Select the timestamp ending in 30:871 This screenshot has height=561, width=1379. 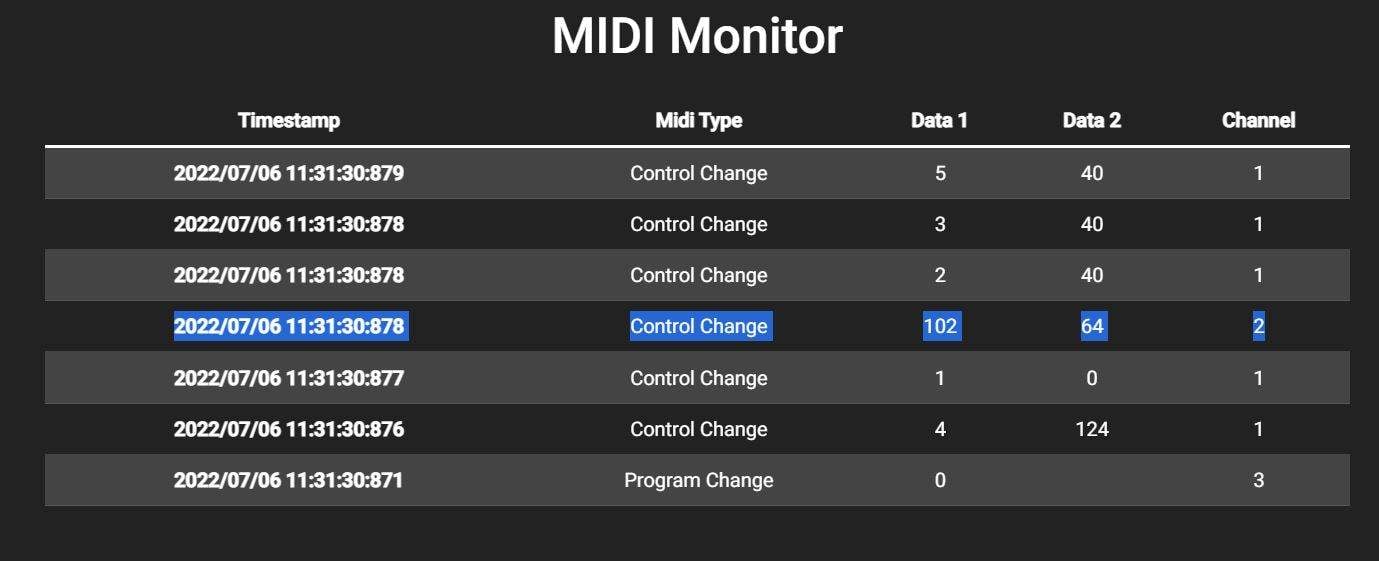click(289, 480)
